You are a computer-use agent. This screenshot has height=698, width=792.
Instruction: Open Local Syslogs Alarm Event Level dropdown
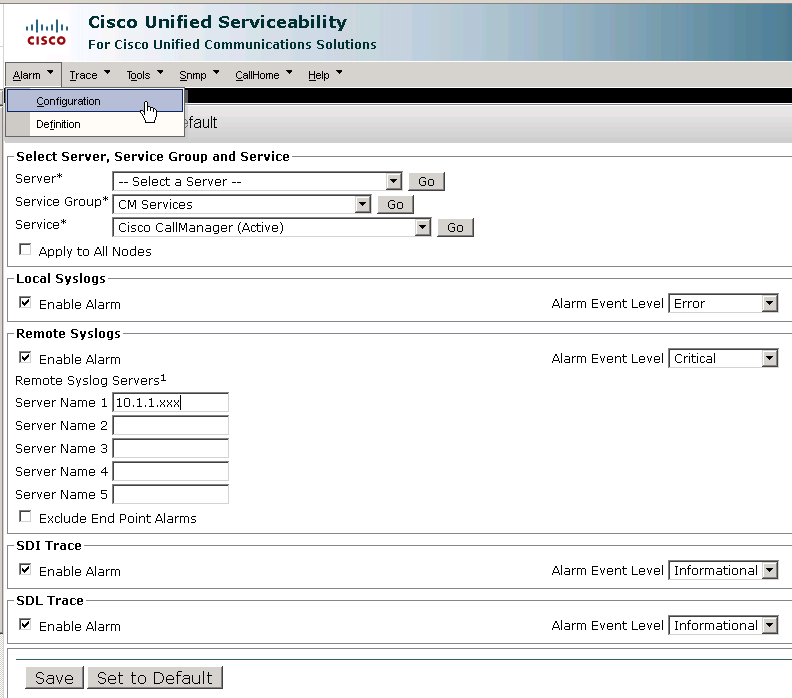[x=723, y=304]
